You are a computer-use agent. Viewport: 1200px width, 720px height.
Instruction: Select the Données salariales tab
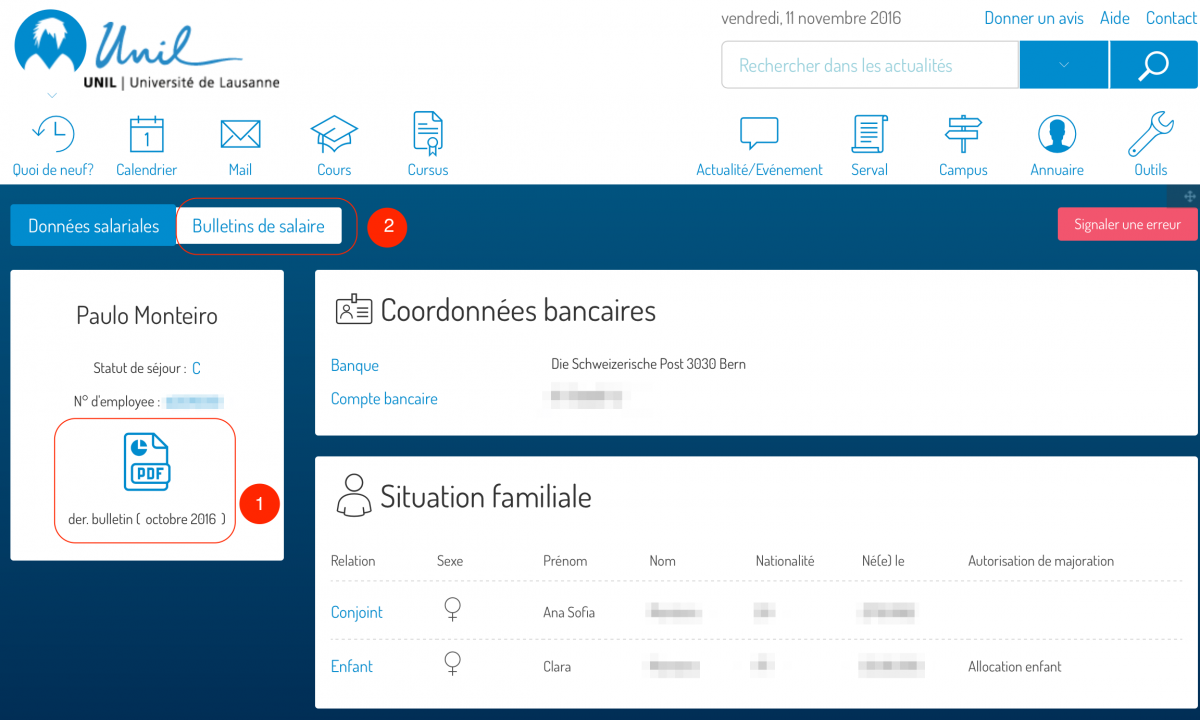pos(93,226)
